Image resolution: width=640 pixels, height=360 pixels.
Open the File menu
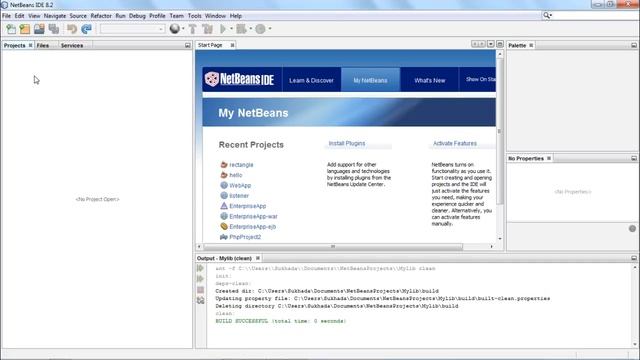pyautogui.click(x=7, y=16)
